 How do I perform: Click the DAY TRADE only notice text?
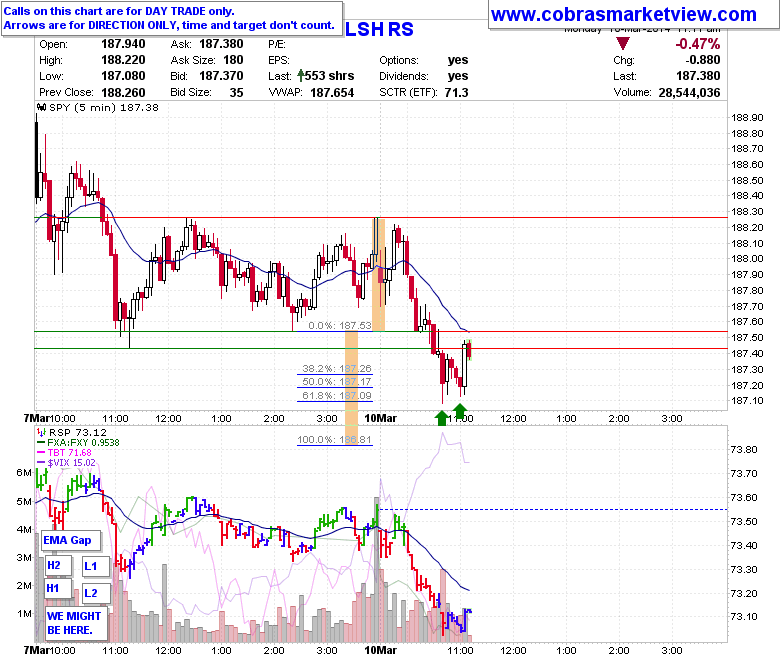point(119,11)
